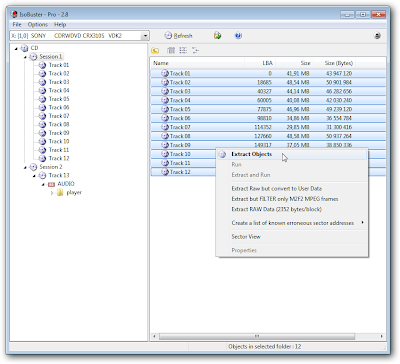
Task: Click the Track 11 icon in the file list
Action: (x=165, y=163)
